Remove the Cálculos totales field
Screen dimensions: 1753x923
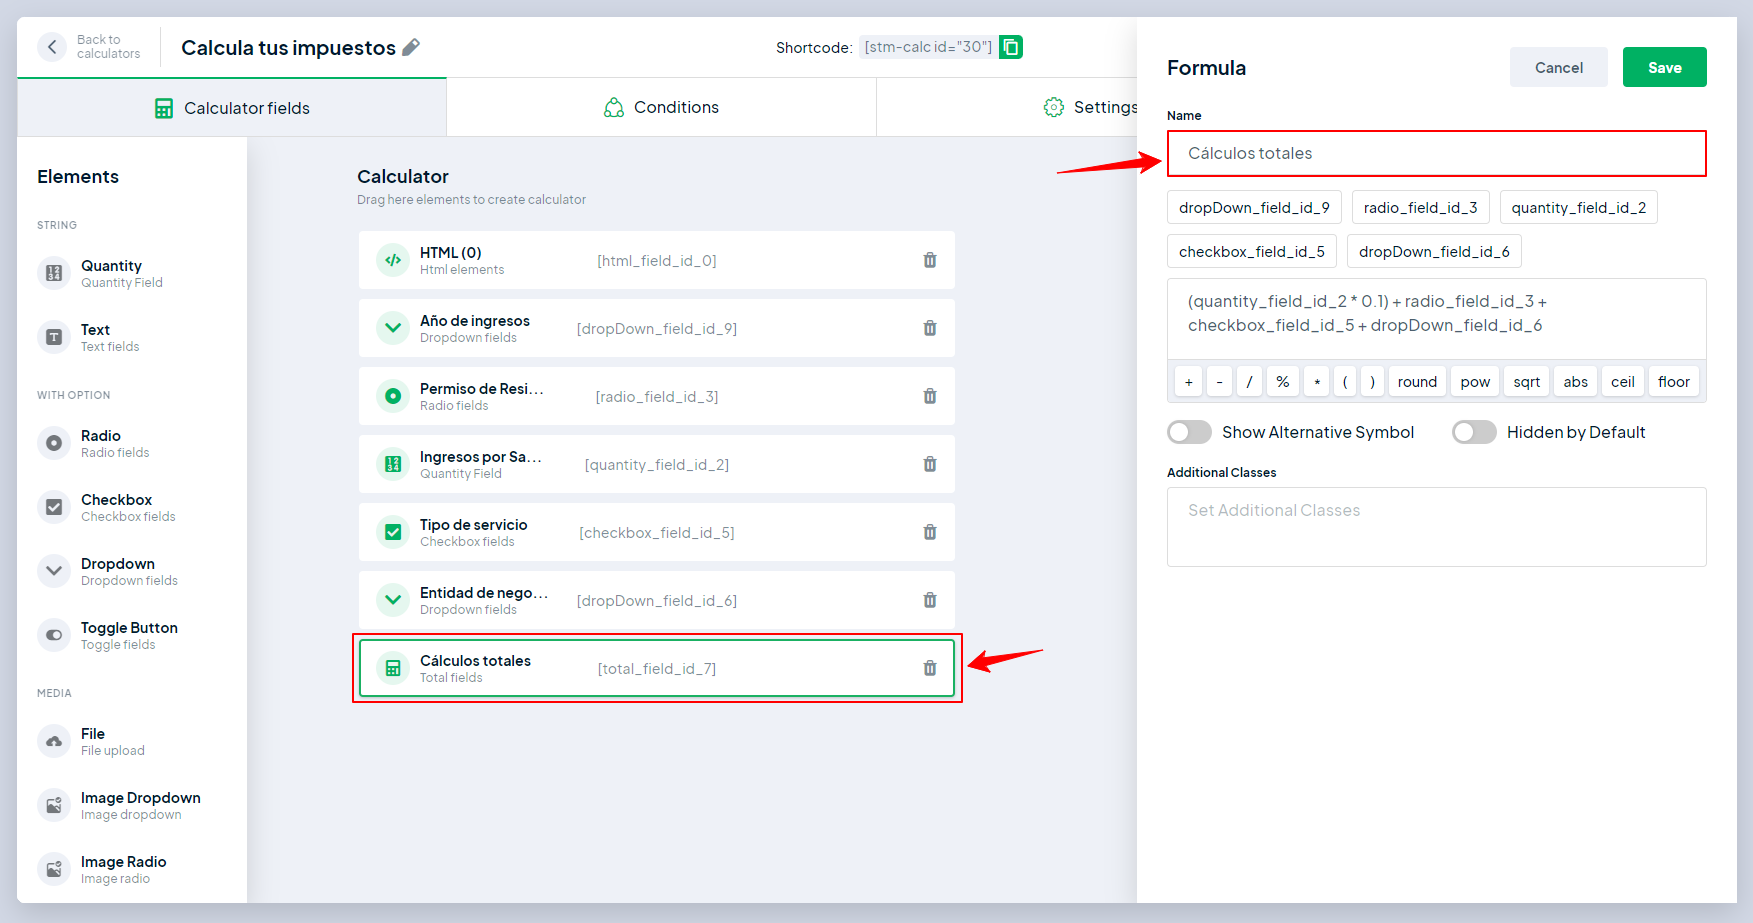pyautogui.click(x=929, y=668)
